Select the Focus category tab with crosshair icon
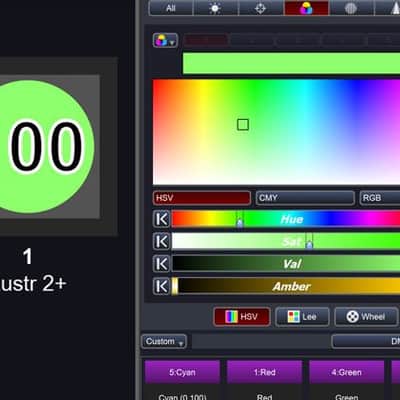 261,8
